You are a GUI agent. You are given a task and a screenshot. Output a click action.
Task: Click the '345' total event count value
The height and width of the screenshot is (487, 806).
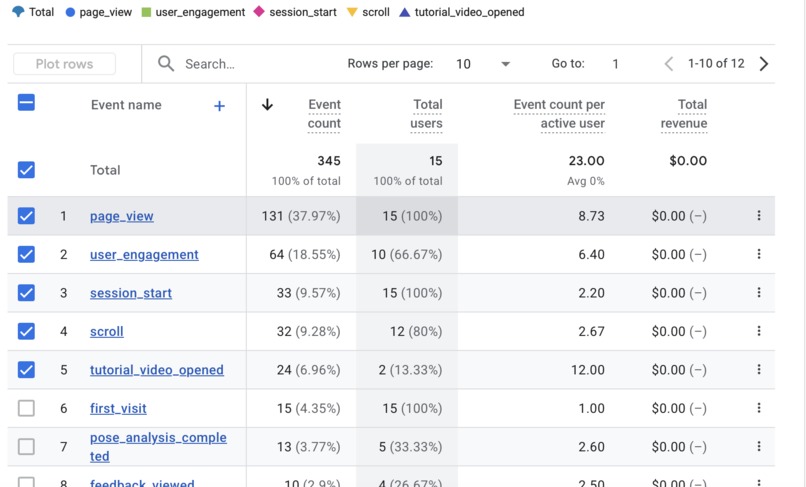click(x=329, y=161)
